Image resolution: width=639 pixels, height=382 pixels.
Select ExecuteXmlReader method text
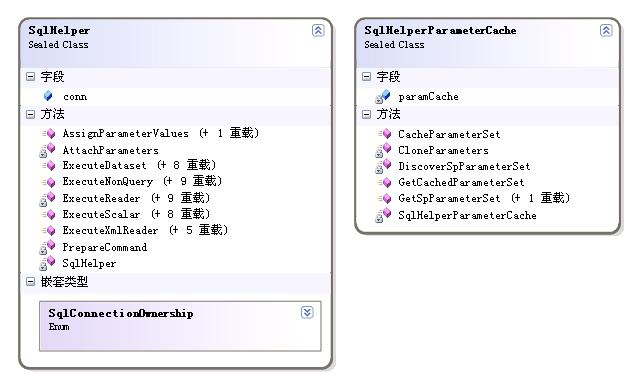(x=110, y=231)
